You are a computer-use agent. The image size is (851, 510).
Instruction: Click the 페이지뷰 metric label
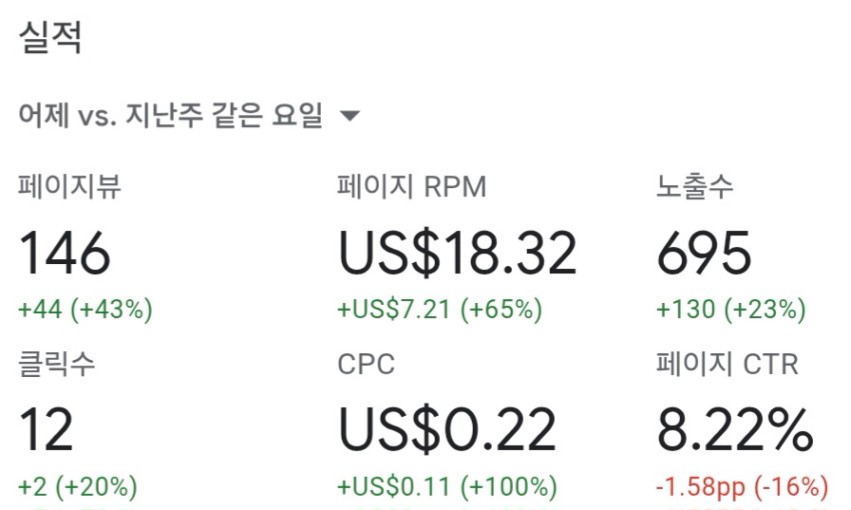(69, 186)
